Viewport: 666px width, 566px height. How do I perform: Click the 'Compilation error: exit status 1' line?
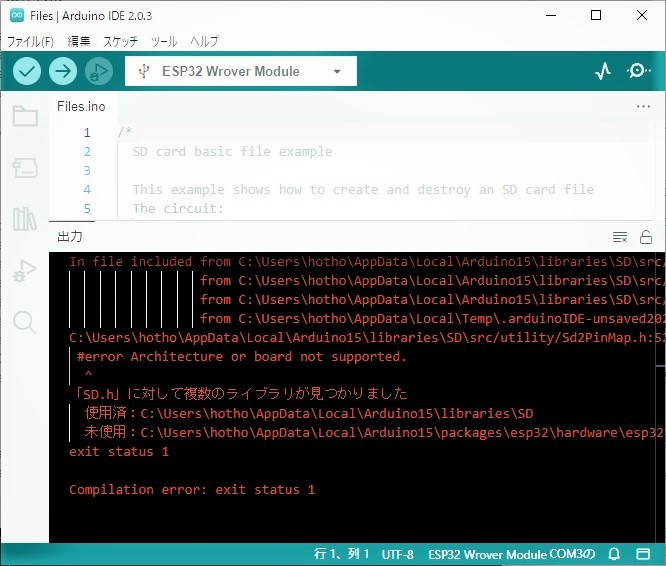[192, 490]
